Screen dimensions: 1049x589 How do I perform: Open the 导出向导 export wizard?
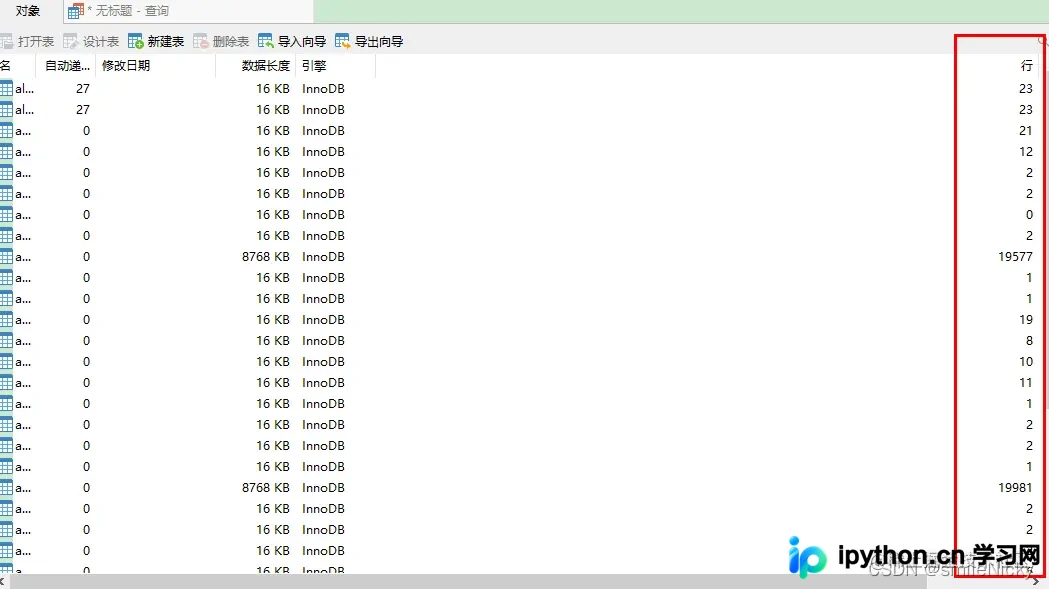(x=369, y=41)
